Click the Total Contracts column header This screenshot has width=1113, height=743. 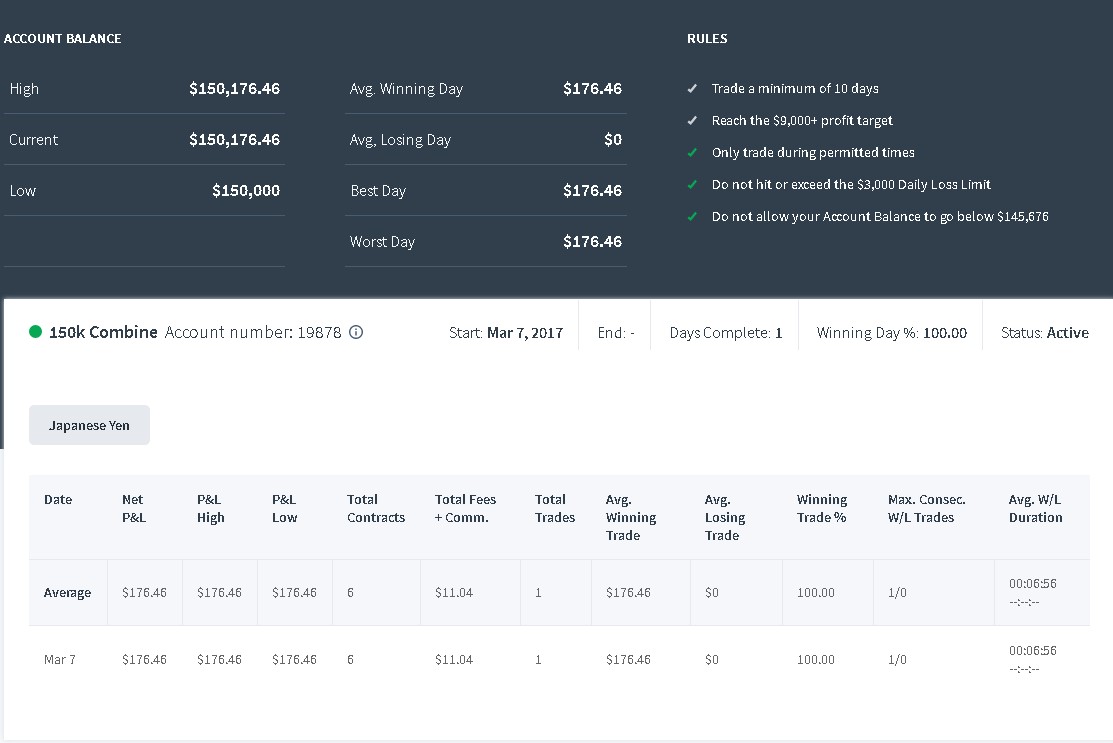tap(376, 508)
